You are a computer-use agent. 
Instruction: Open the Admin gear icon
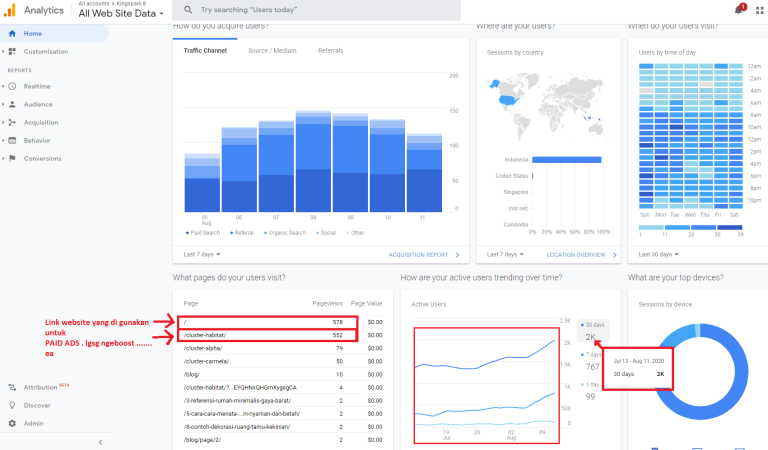point(12,423)
